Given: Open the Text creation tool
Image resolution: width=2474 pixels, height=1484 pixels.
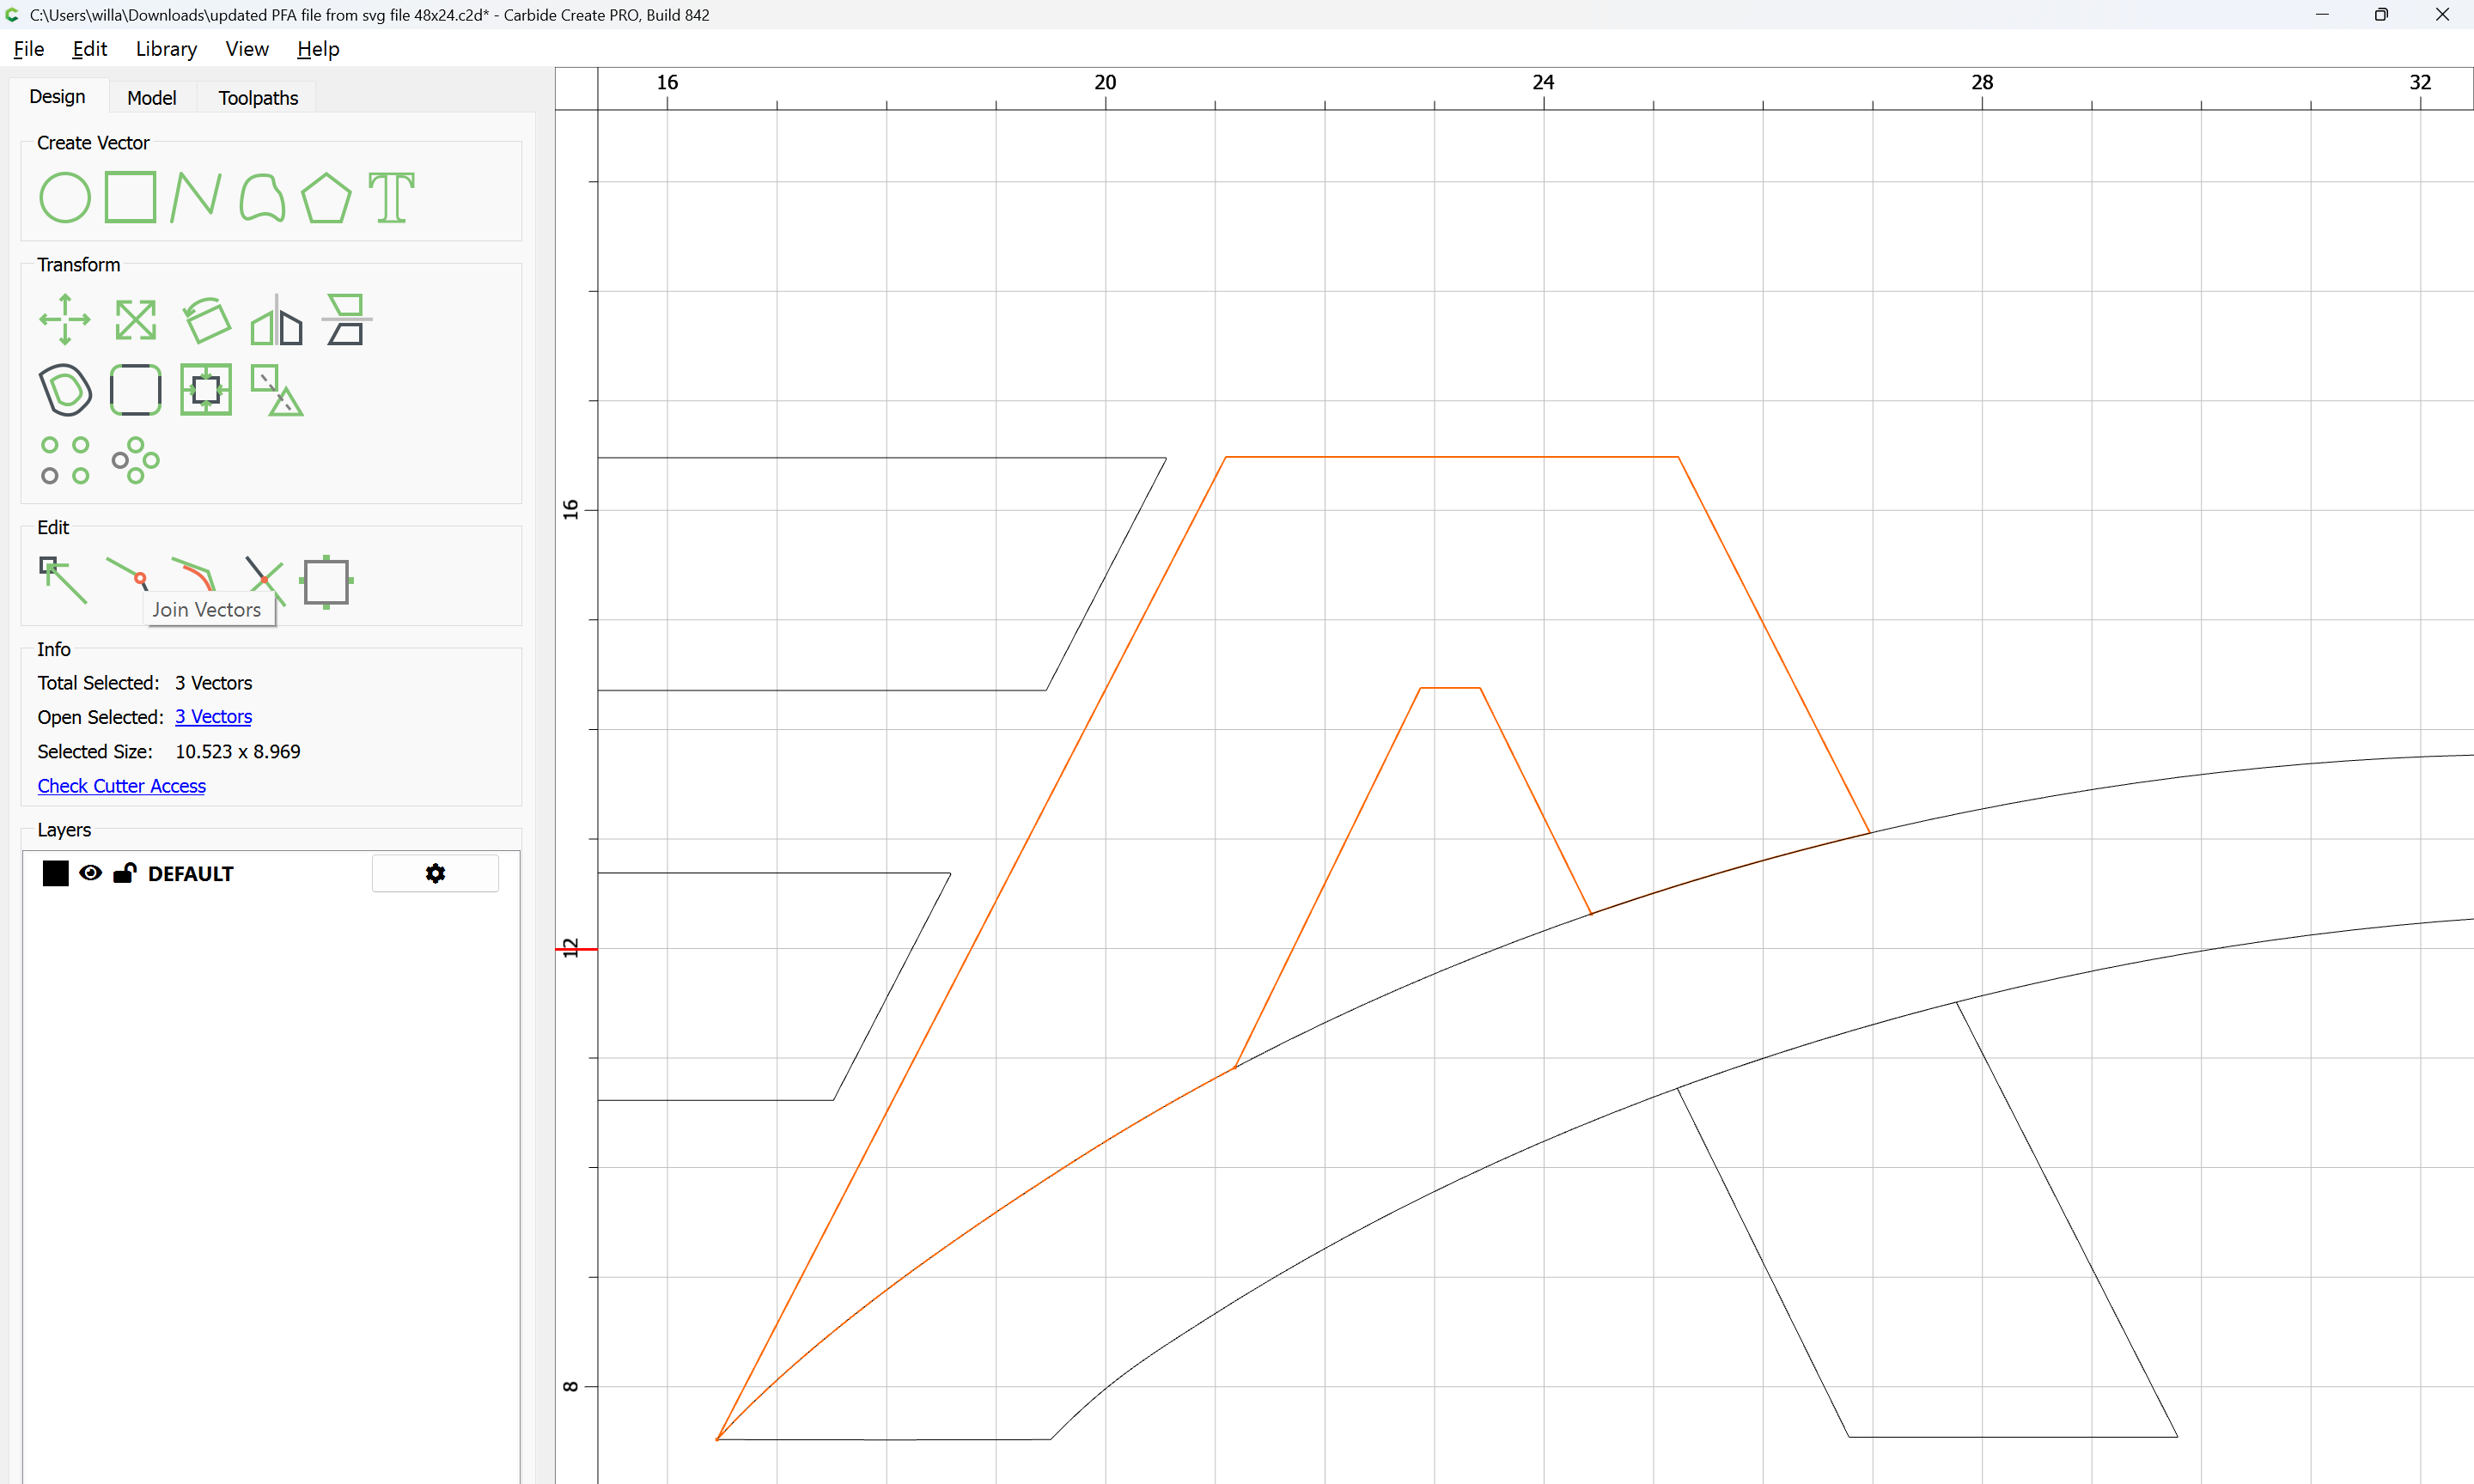Looking at the screenshot, I should click(391, 197).
